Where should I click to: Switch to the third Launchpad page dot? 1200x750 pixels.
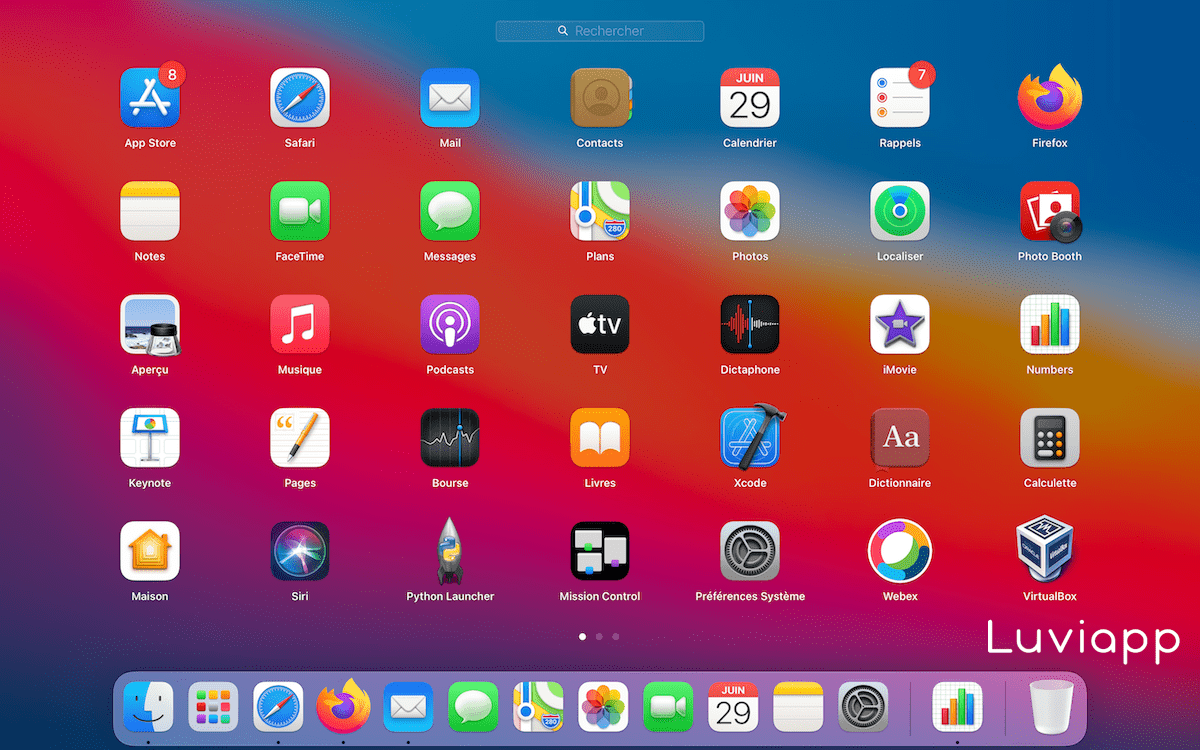tap(615, 636)
